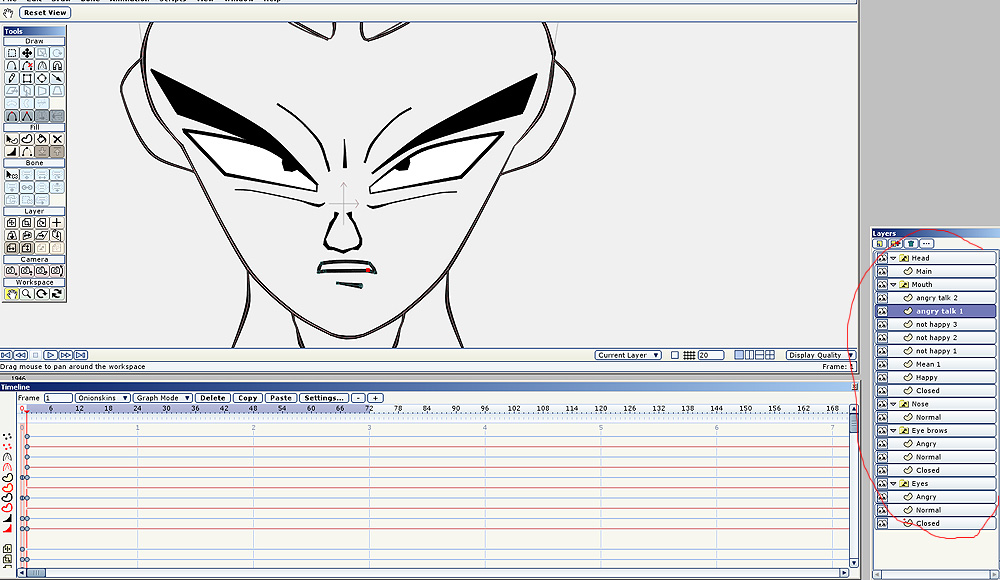Viewport: 1000px width, 580px height.
Task: Collapse the Eye brows layer group
Action: [894, 431]
